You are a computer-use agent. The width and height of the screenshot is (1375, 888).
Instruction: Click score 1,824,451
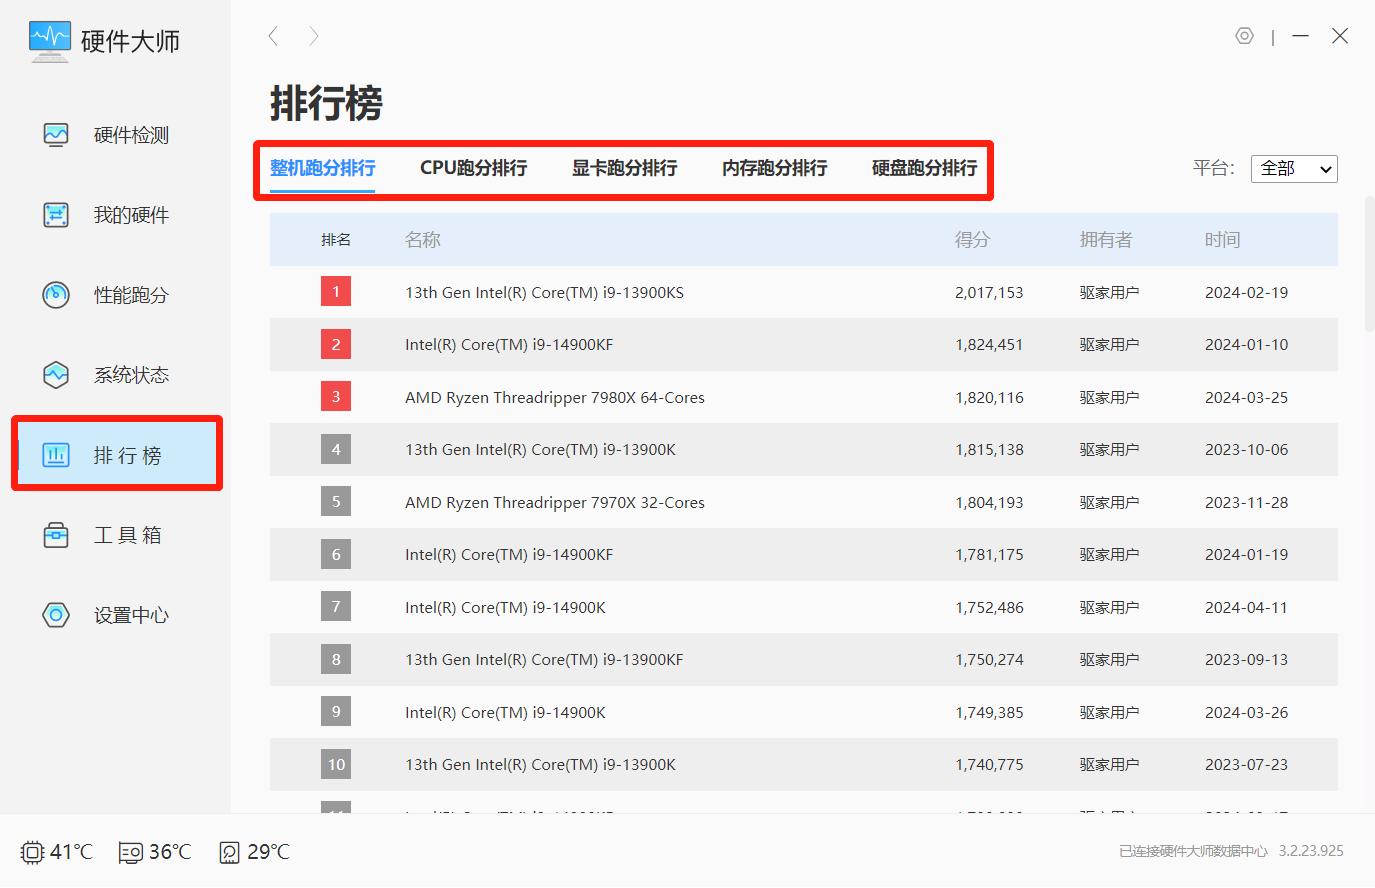989,345
